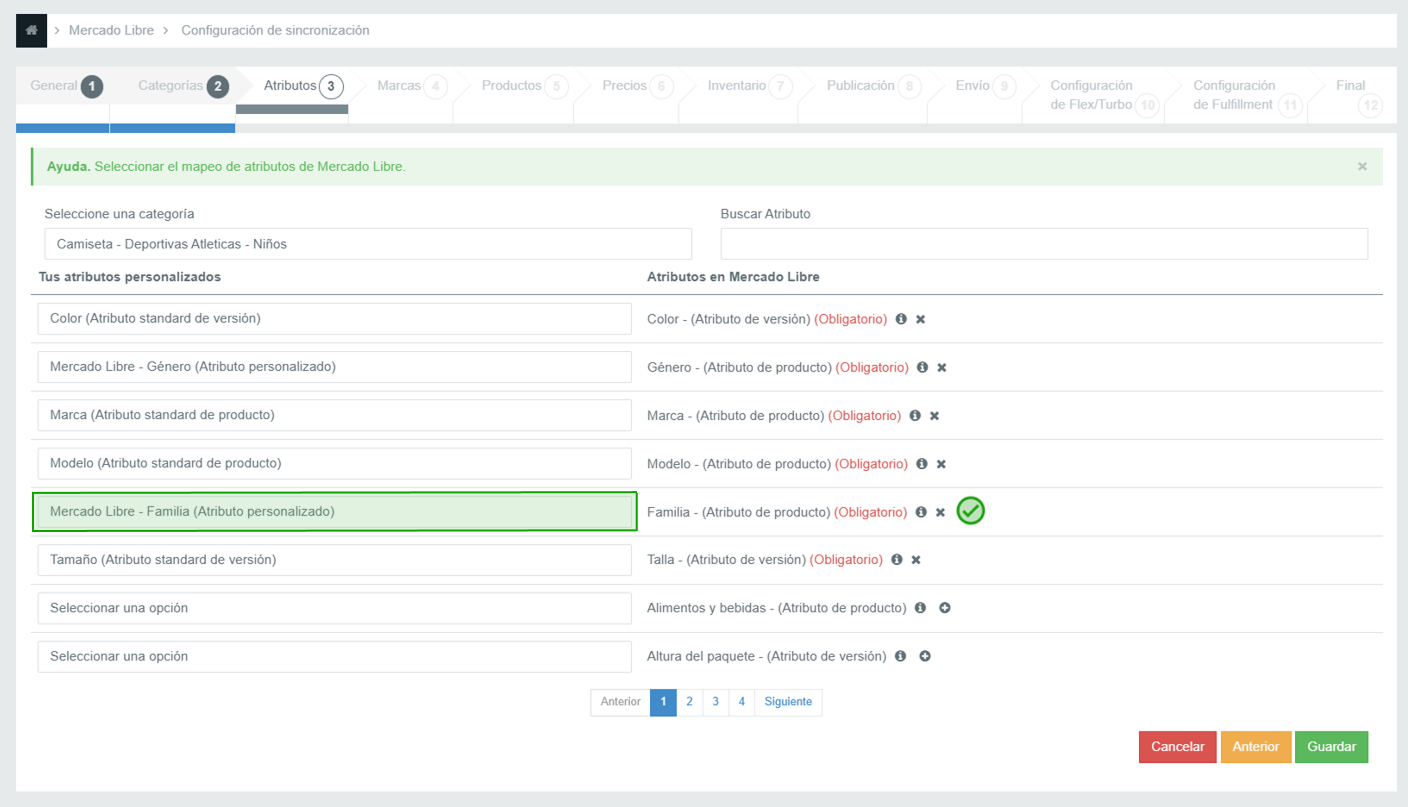The width and height of the screenshot is (1408, 807).
Task: Remove the Marca attribute mapping
Action: coord(935,415)
